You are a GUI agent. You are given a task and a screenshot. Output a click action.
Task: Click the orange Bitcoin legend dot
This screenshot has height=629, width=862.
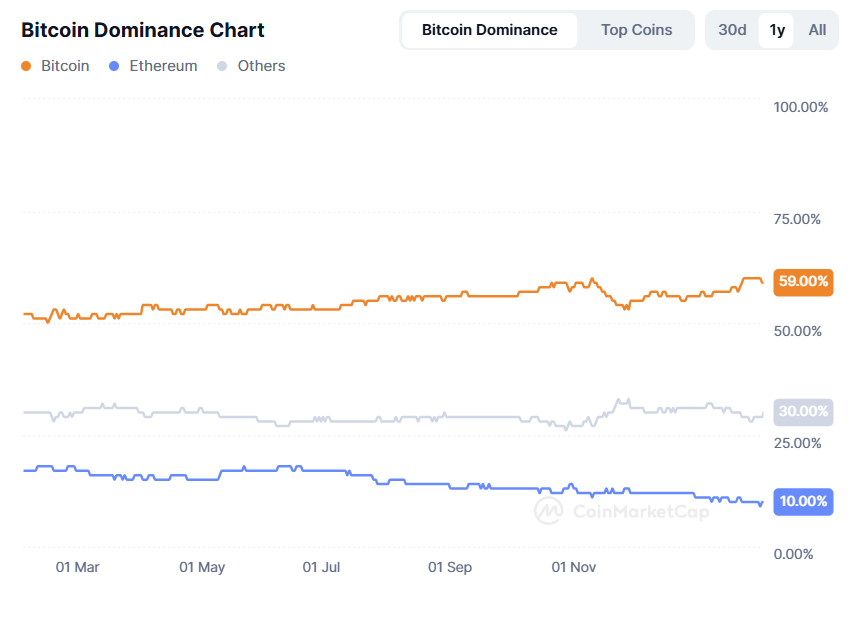coord(26,66)
